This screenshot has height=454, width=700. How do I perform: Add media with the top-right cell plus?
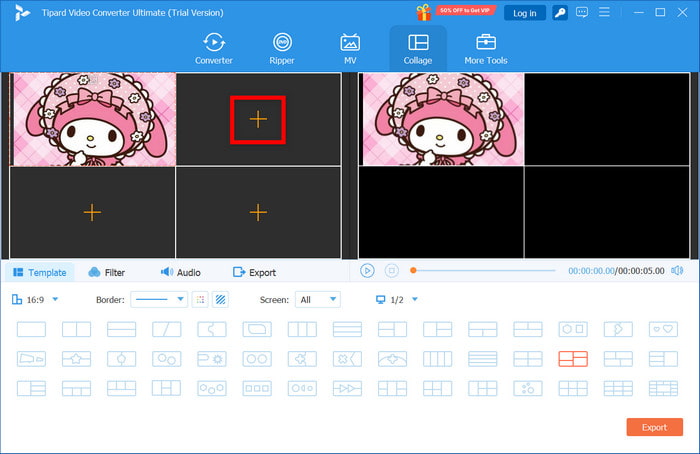[x=258, y=119]
